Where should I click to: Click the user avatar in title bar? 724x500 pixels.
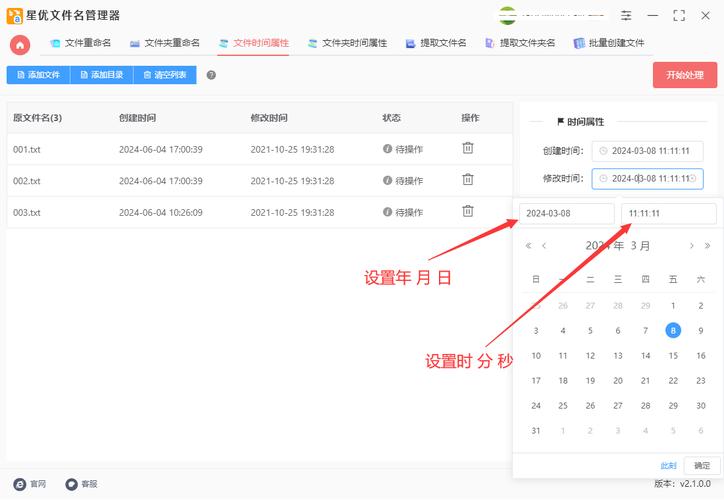click(x=507, y=16)
